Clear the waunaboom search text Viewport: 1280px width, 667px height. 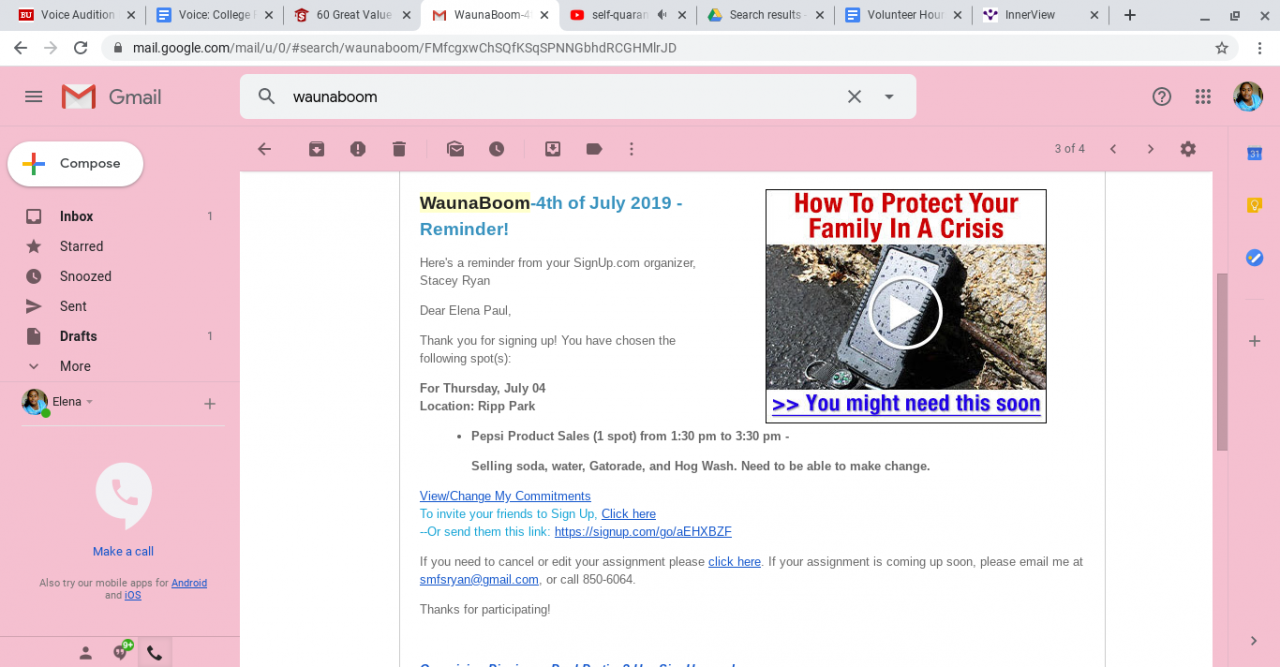click(854, 96)
